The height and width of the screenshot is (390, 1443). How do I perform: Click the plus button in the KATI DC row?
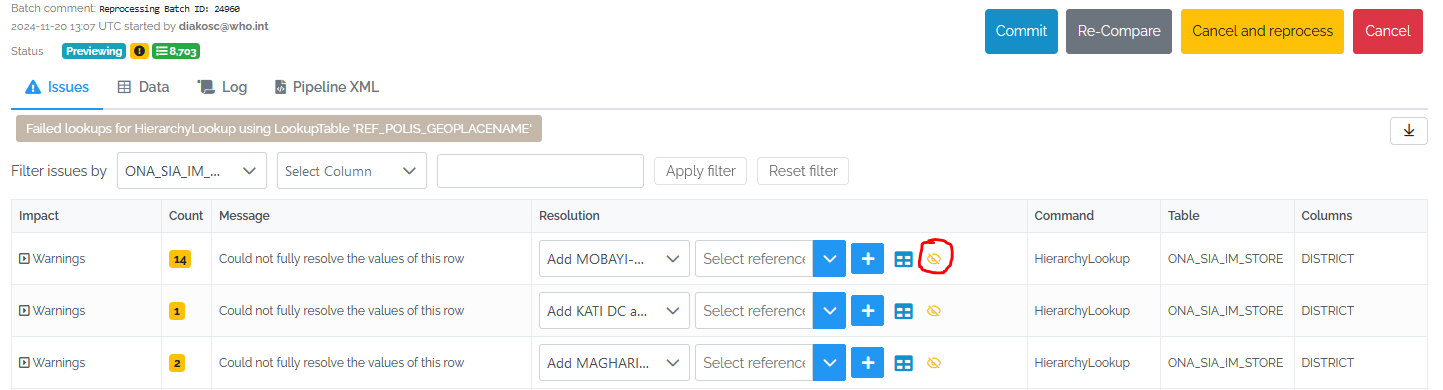(867, 311)
